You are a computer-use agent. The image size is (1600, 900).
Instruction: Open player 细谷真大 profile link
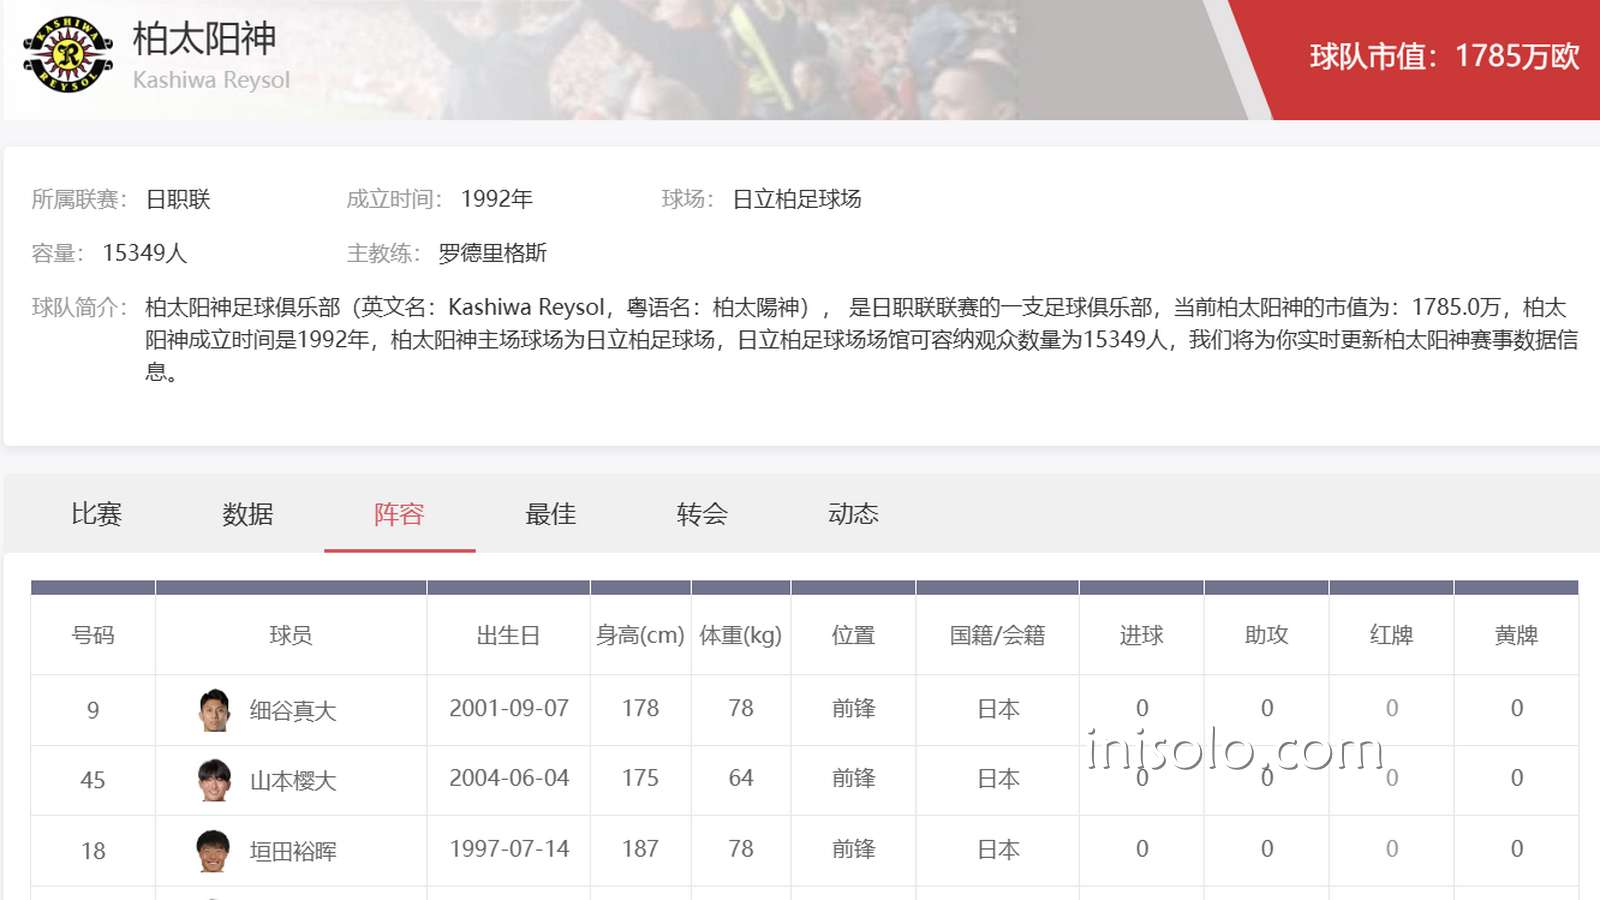pos(293,711)
